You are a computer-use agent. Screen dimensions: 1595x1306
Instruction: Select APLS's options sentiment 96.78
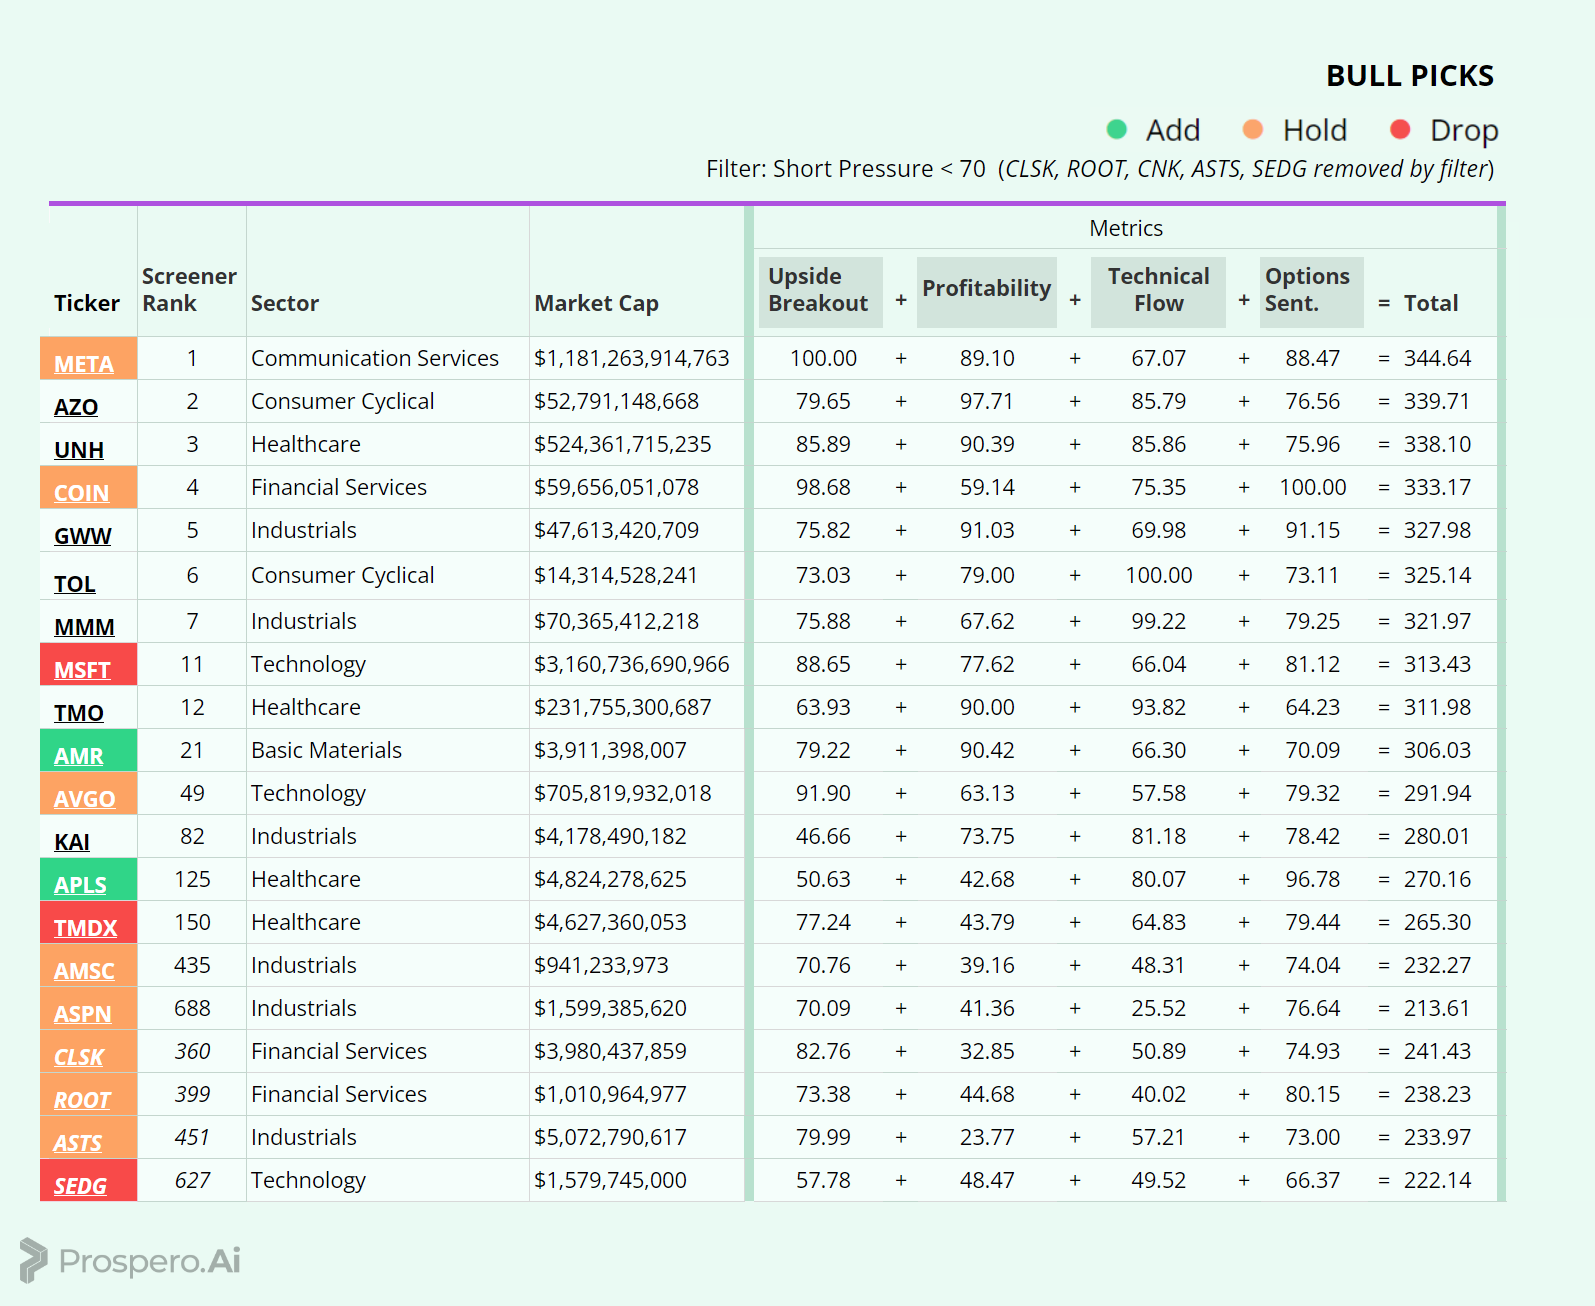pos(1313,879)
